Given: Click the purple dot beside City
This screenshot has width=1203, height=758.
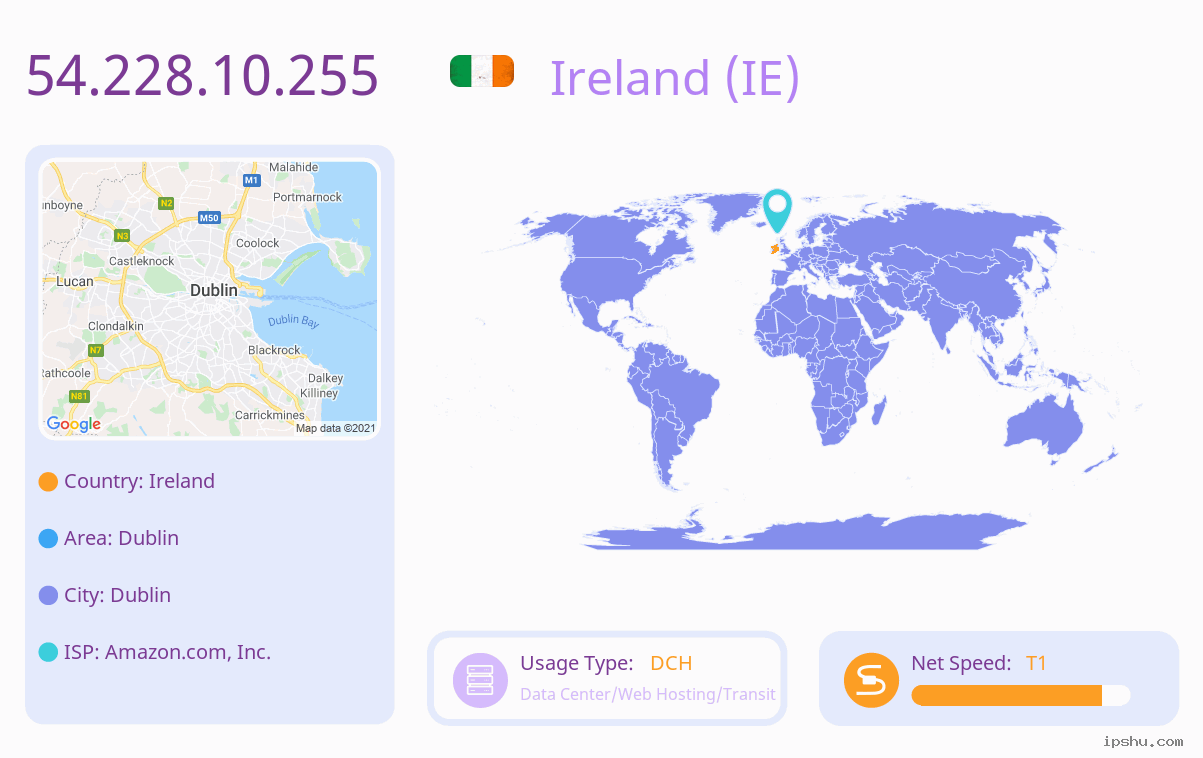Looking at the screenshot, I should (48, 595).
